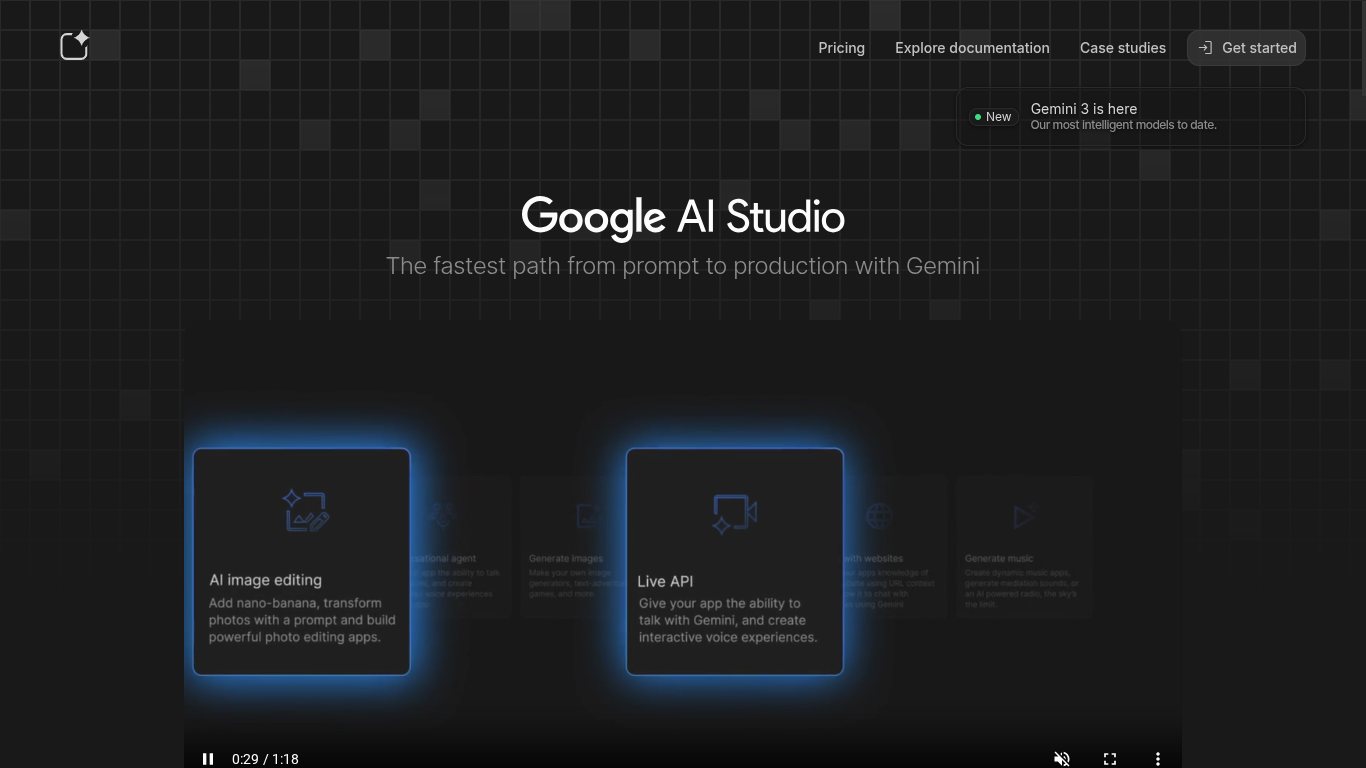The height and width of the screenshot is (768, 1366).
Task: Pause the video playback
Action: tap(208, 759)
